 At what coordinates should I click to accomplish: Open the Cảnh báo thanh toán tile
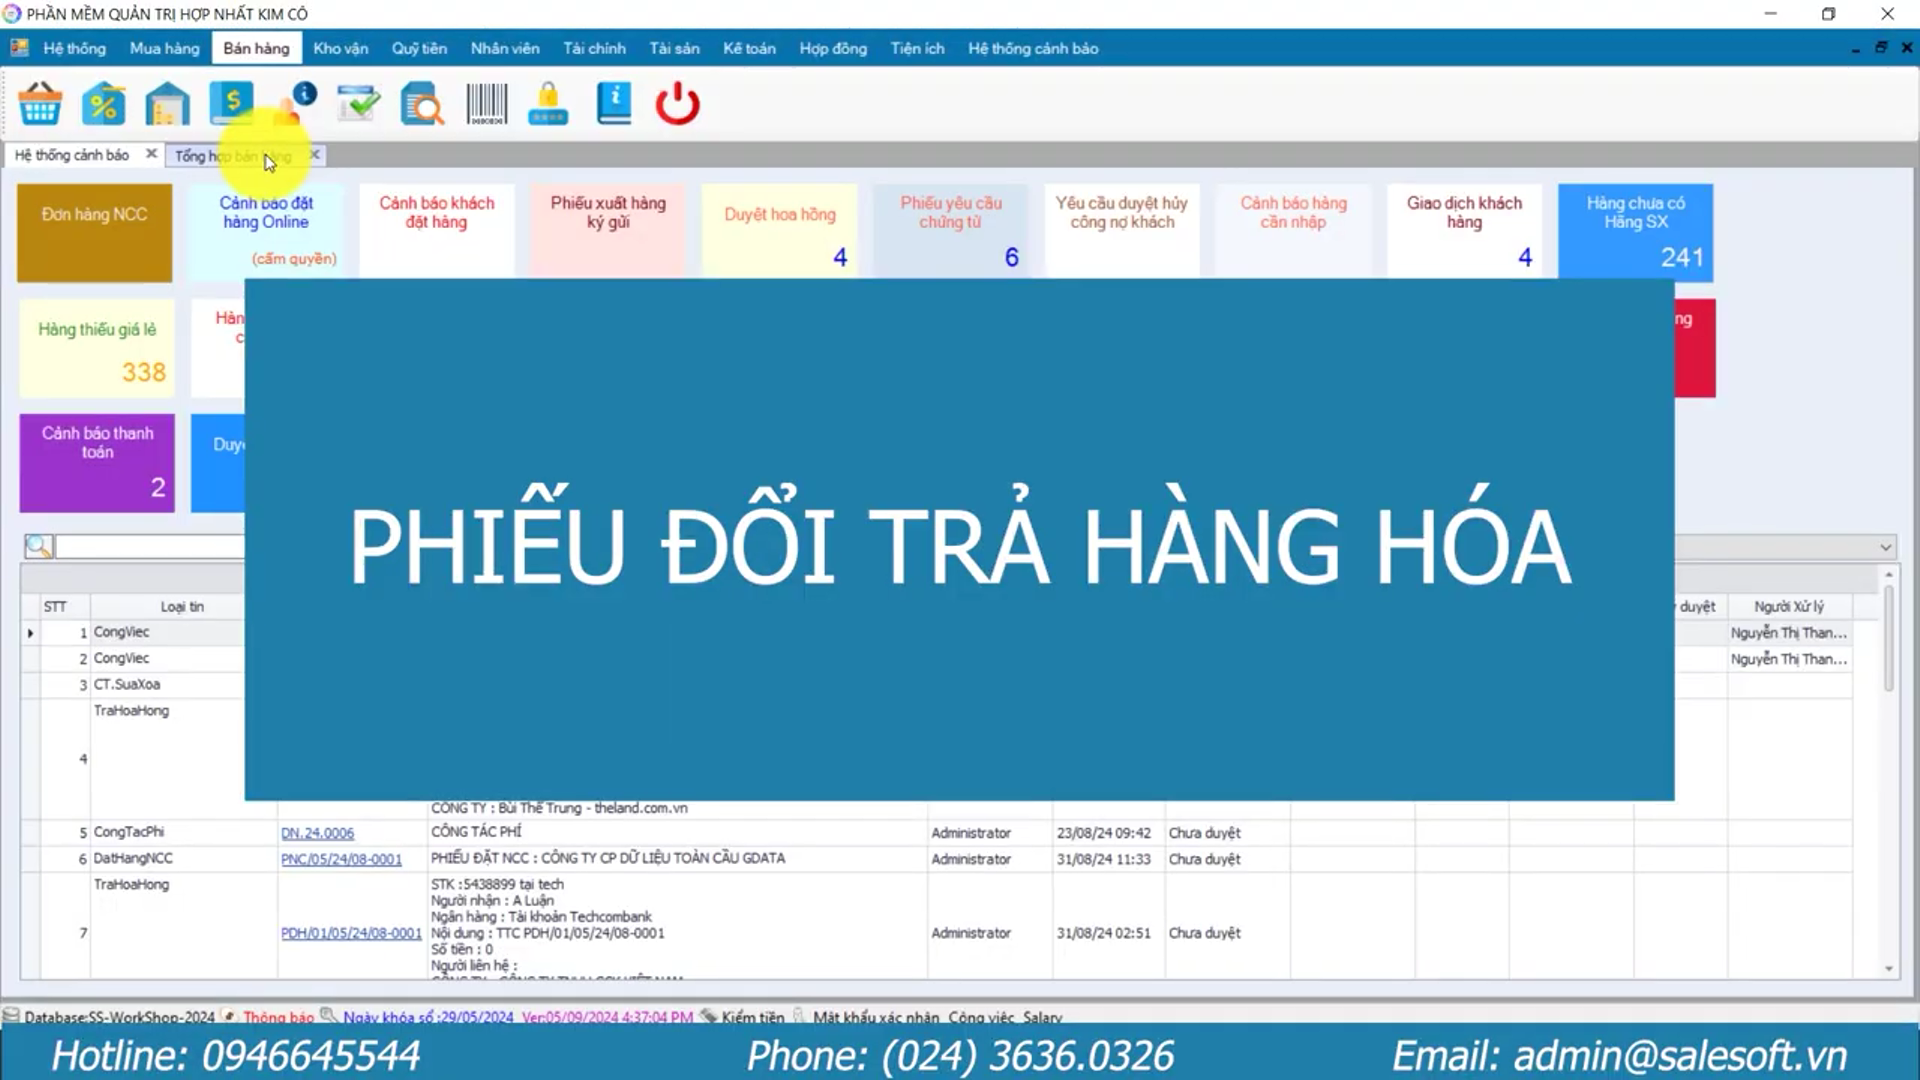97,463
